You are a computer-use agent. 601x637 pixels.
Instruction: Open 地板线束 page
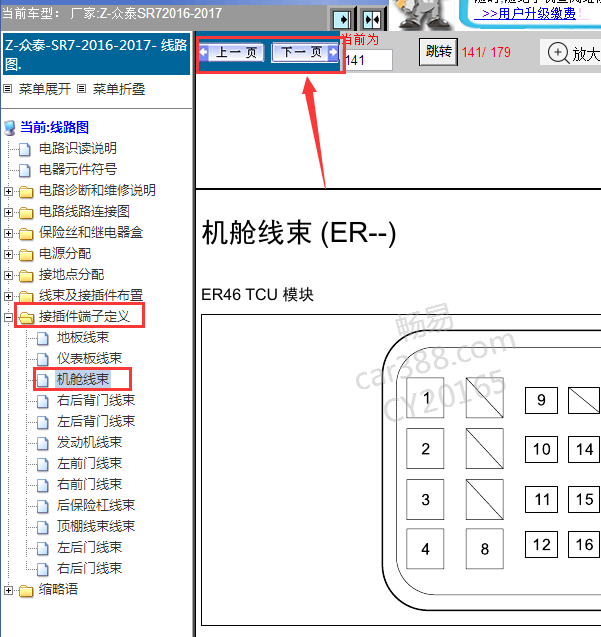click(83, 337)
